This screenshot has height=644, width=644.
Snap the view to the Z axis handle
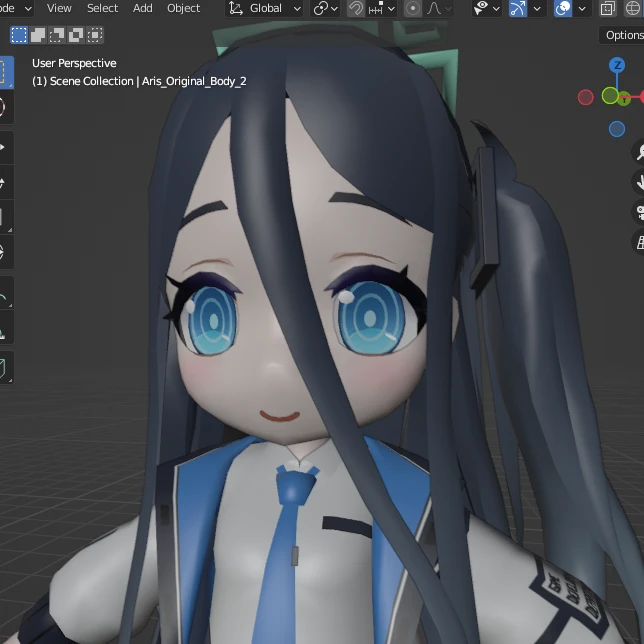[617, 65]
